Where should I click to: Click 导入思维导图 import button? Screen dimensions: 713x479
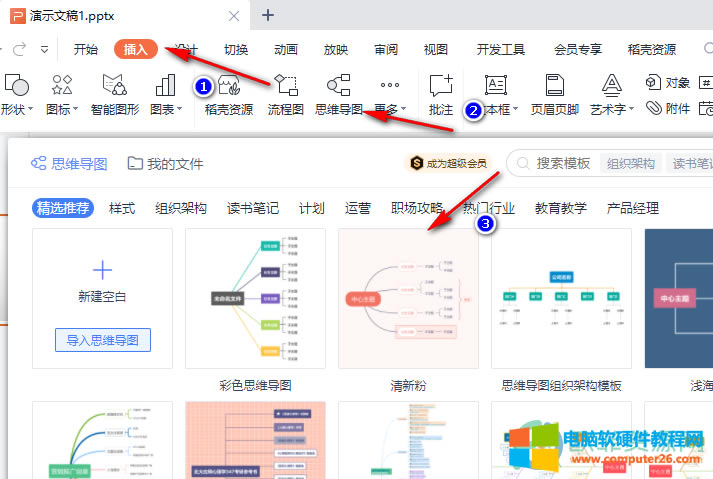(103, 340)
